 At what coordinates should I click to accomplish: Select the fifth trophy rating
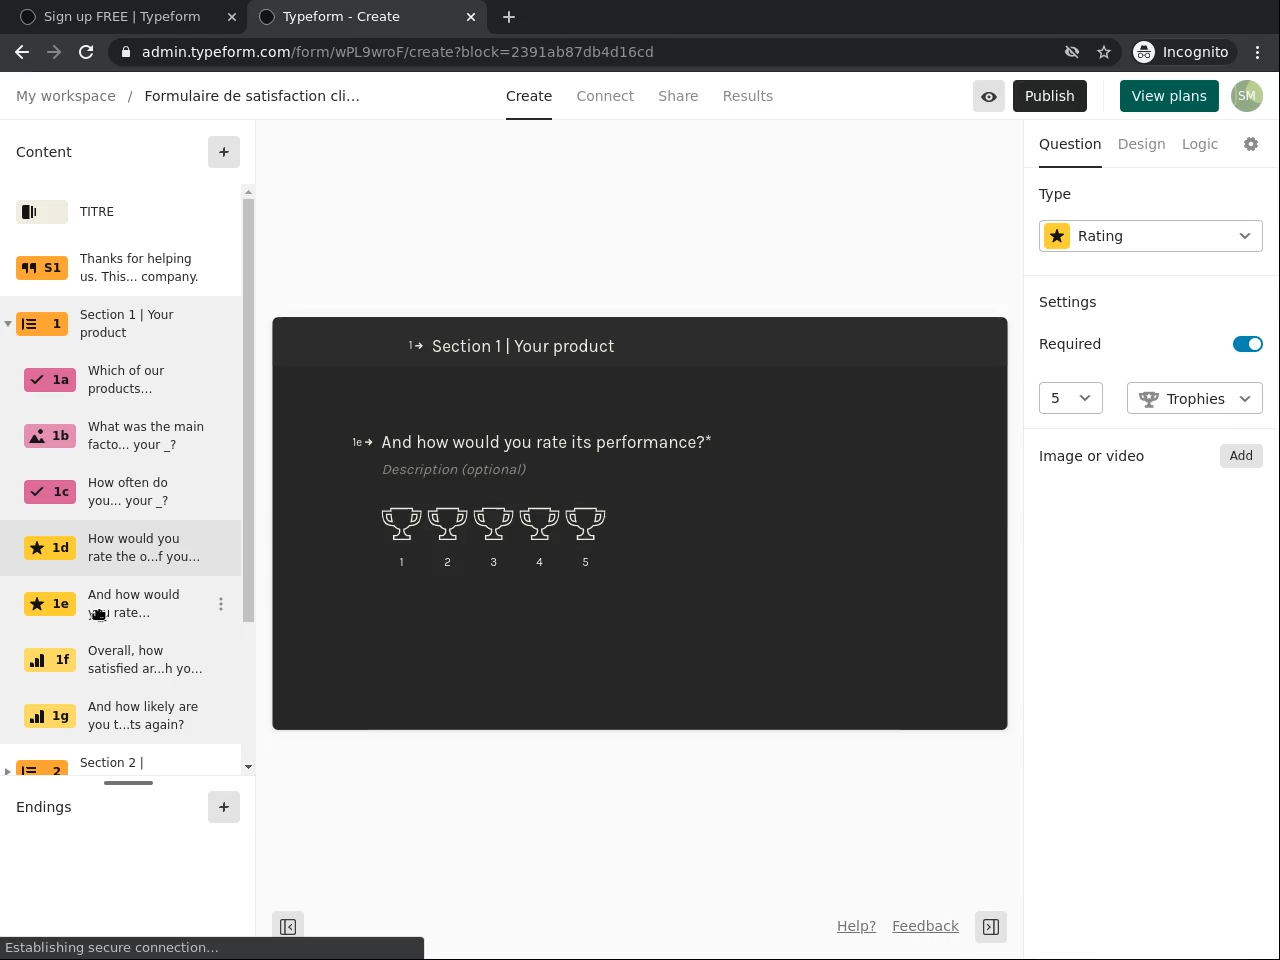click(585, 523)
